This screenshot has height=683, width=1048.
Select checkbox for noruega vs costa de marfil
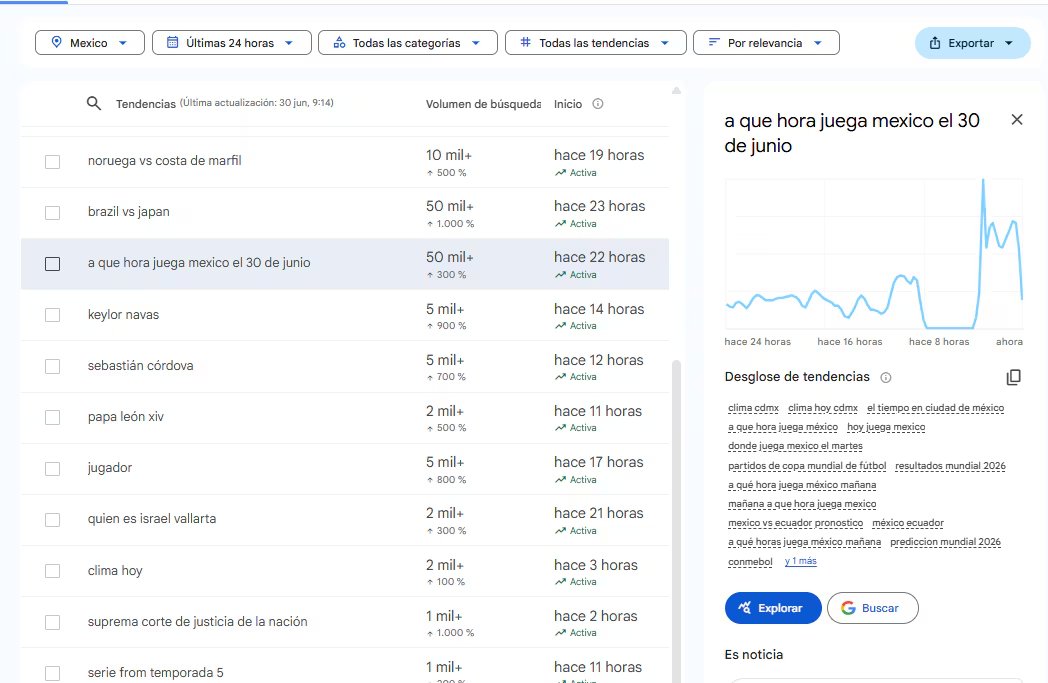tap(52, 162)
